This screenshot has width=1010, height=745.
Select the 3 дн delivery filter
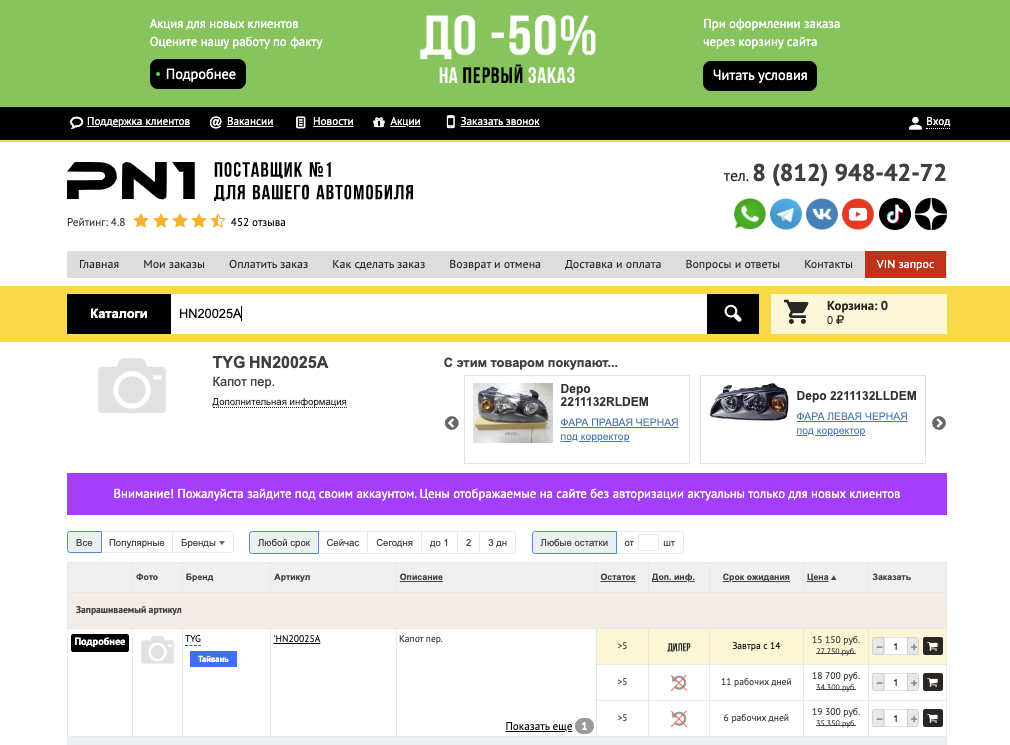click(x=497, y=543)
